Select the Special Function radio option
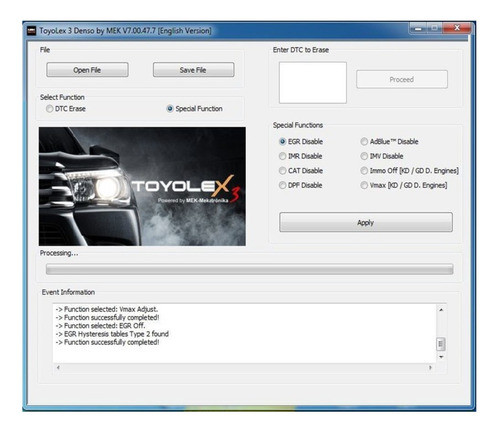500x432 pixels. [x=195, y=109]
